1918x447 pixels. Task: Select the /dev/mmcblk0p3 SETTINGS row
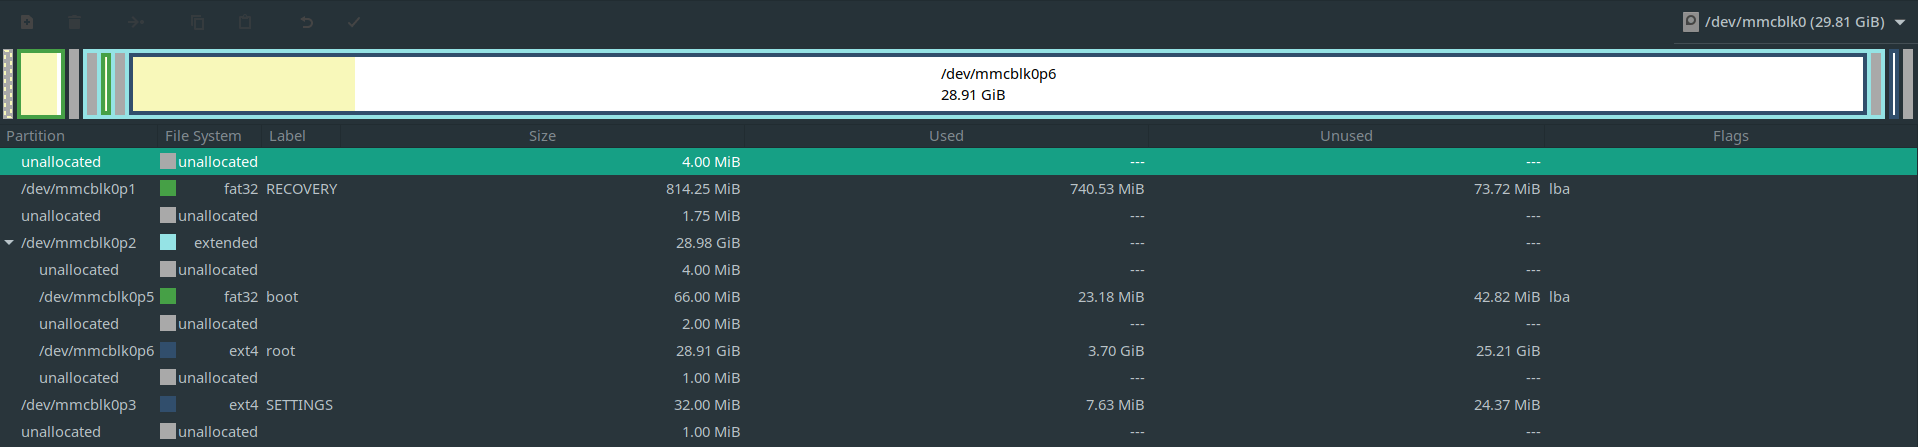pos(959,405)
